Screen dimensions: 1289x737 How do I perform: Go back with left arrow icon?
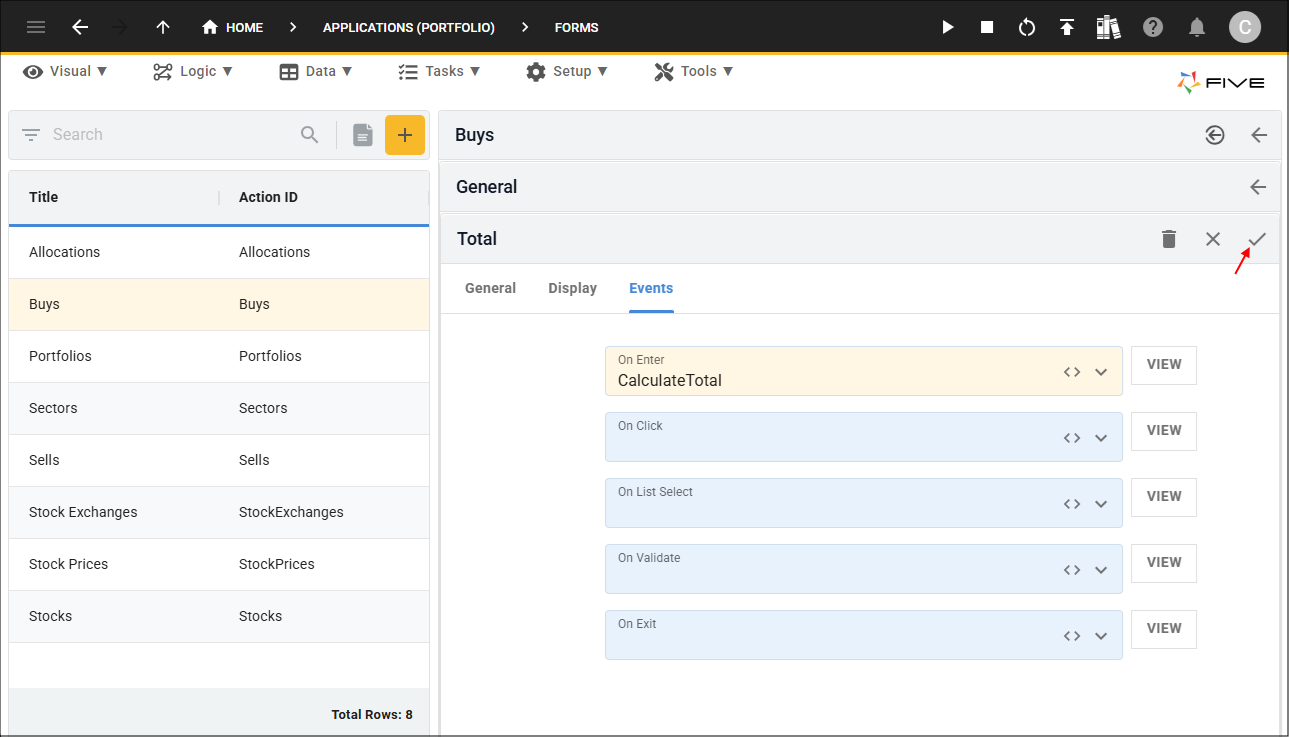[81, 27]
